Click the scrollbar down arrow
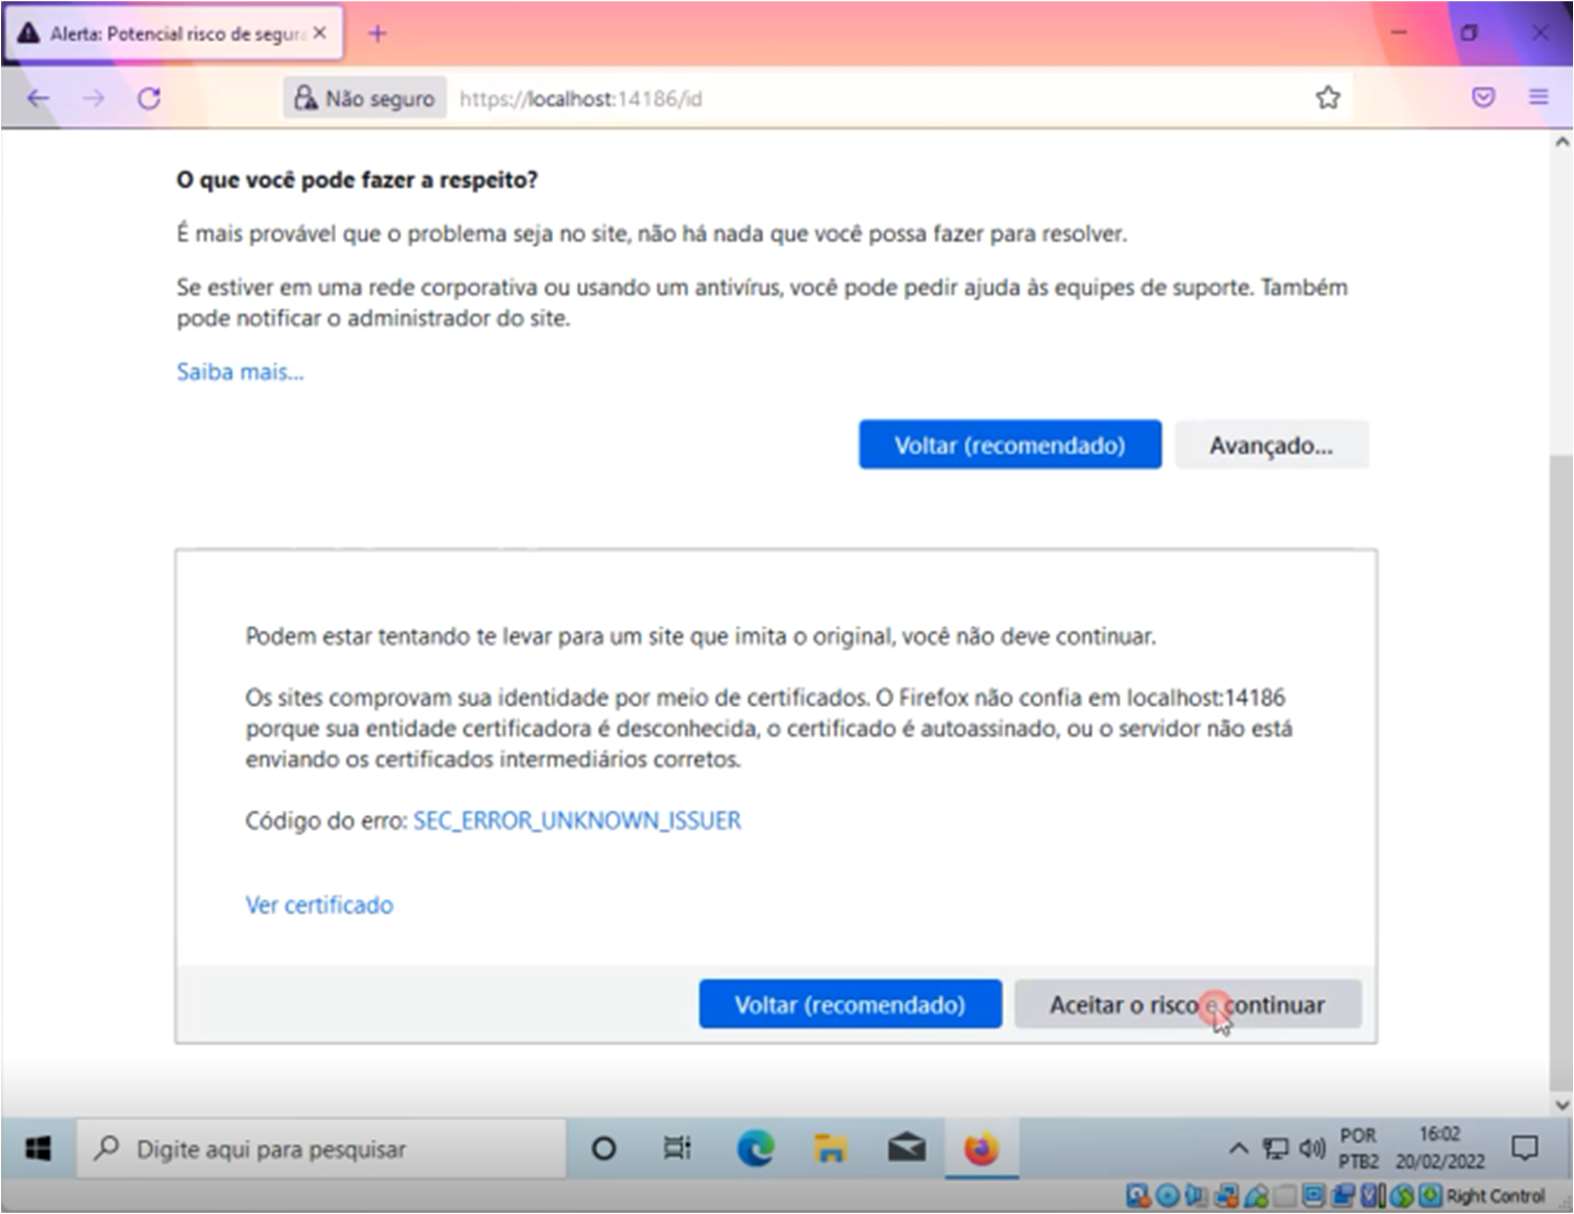1574x1214 pixels. (1561, 1105)
